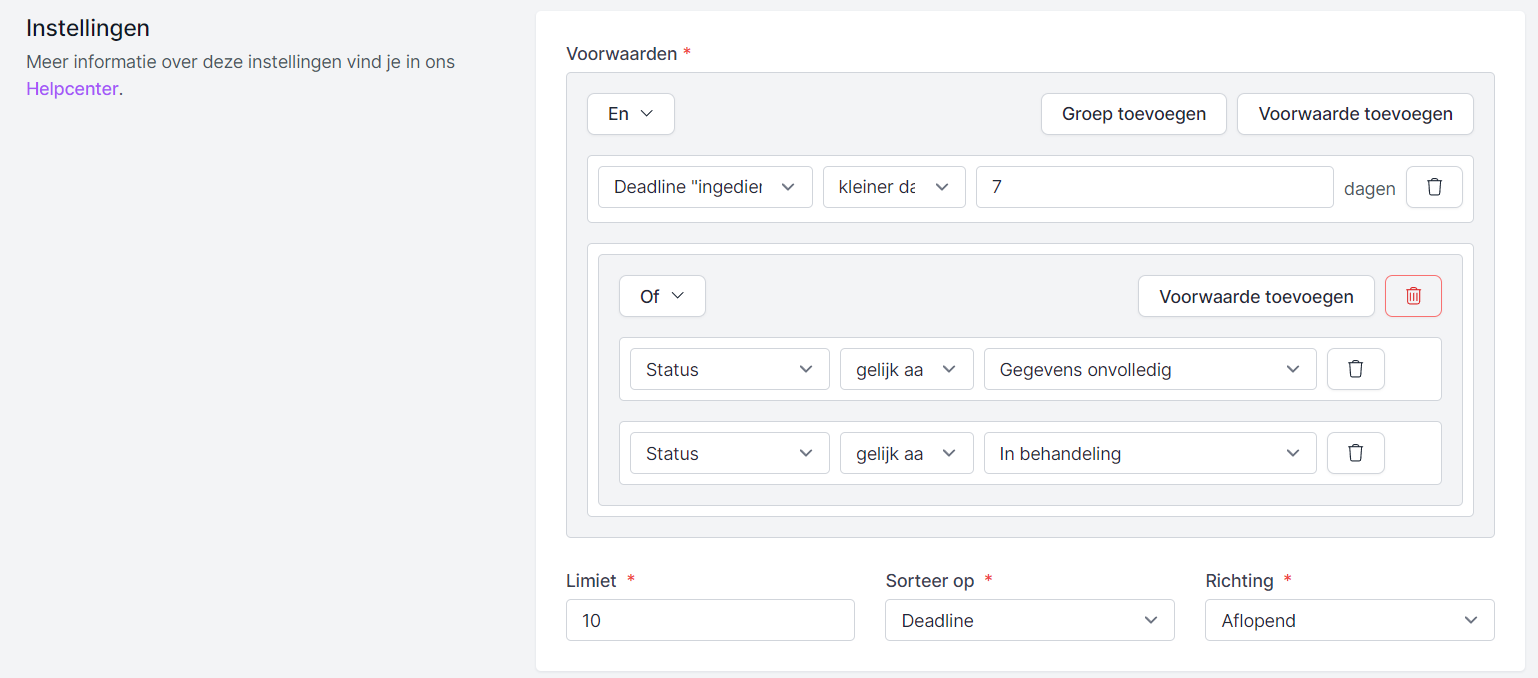Expand the Deadline "ingediend" field dropdown
Image resolution: width=1538 pixels, height=678 pixels.
pos(704,187)
